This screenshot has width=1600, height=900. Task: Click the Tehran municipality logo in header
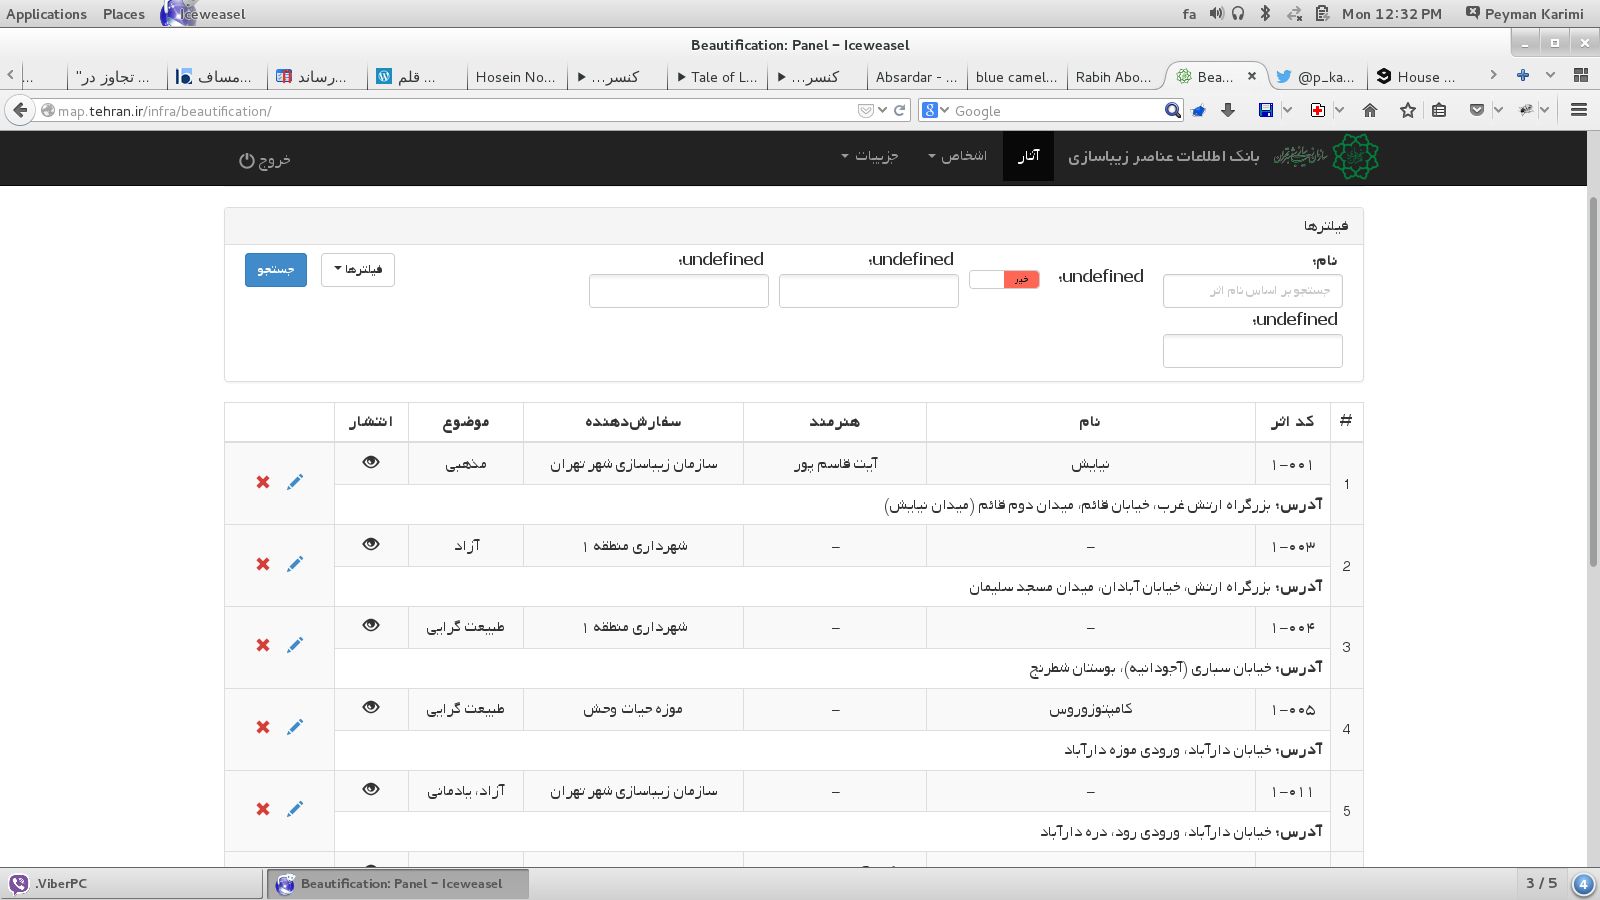pyautogui.click(x=1355, y=157)
